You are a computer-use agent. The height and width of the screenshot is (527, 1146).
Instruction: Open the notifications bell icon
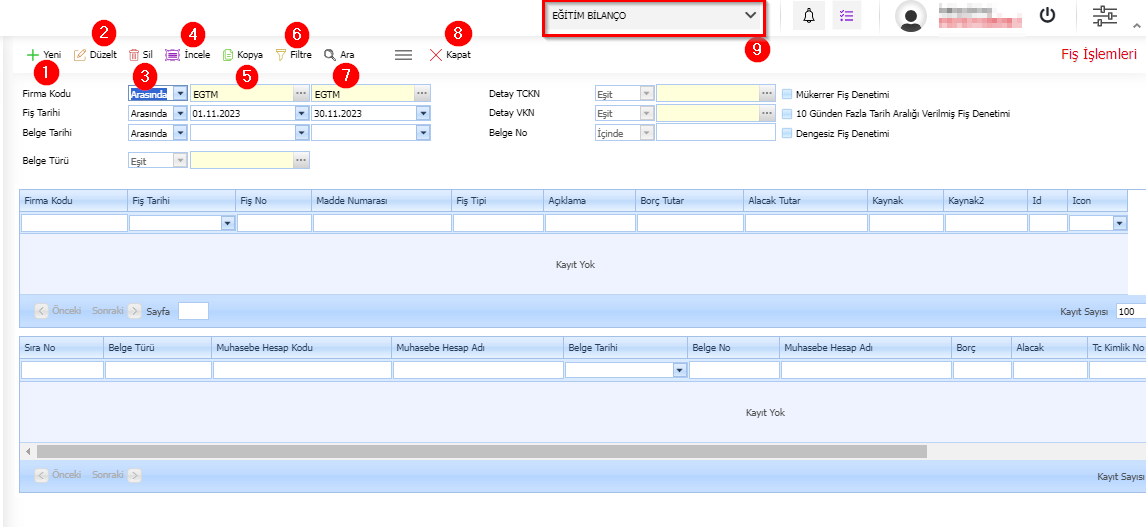[x=808, y=16]
